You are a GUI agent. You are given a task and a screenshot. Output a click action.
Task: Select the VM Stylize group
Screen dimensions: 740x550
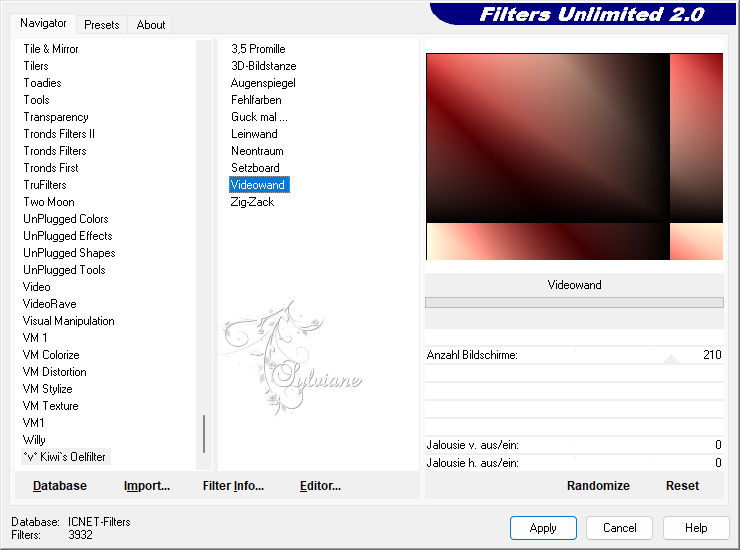(x=48, y=389)
